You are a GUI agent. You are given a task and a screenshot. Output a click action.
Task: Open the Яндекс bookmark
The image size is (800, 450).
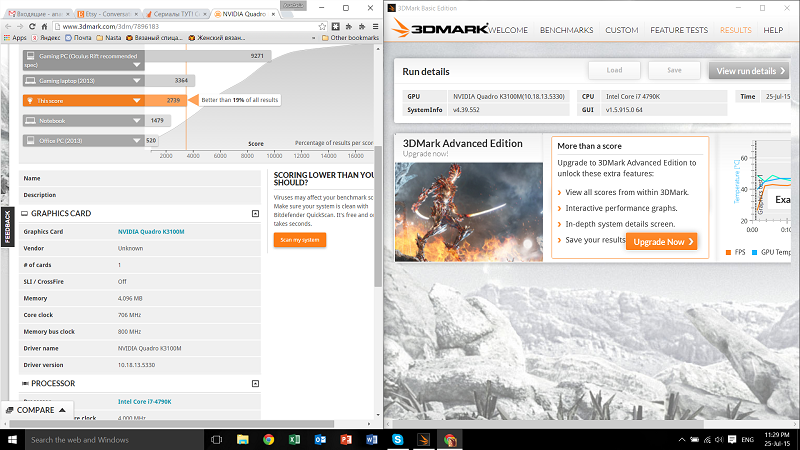[45, 38]
